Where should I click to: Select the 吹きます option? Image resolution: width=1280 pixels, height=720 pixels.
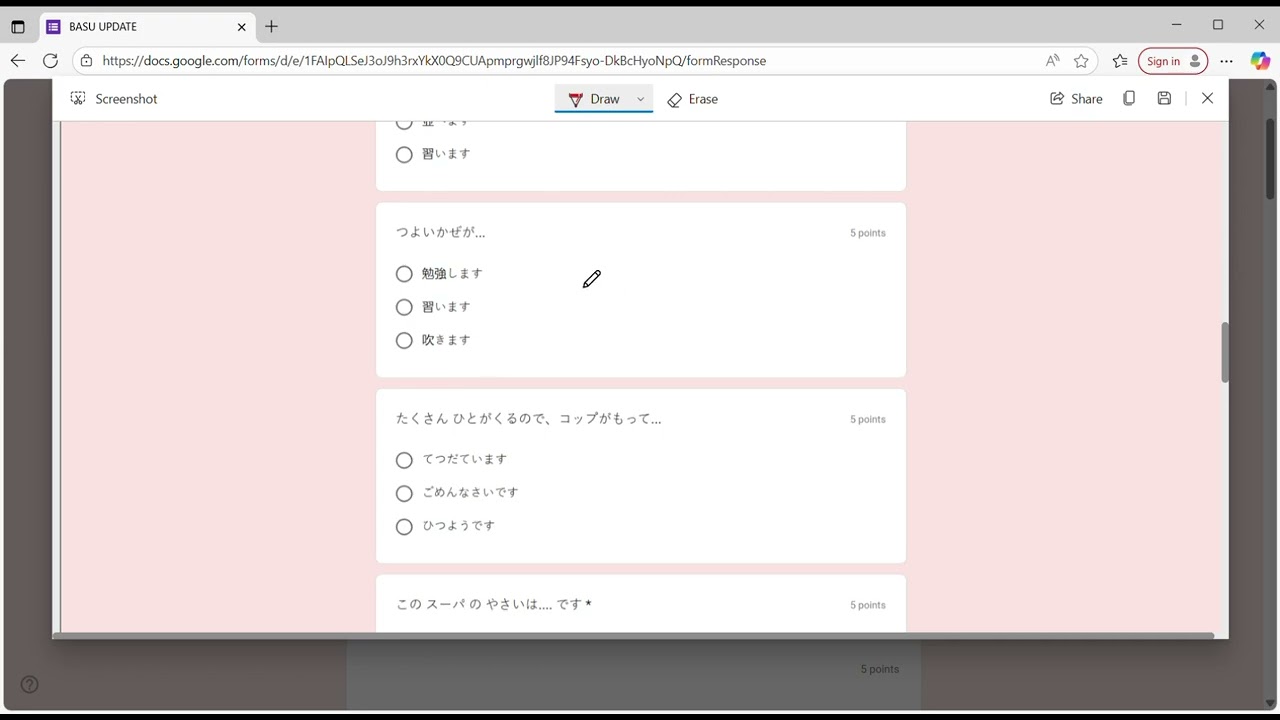(404, 341)
